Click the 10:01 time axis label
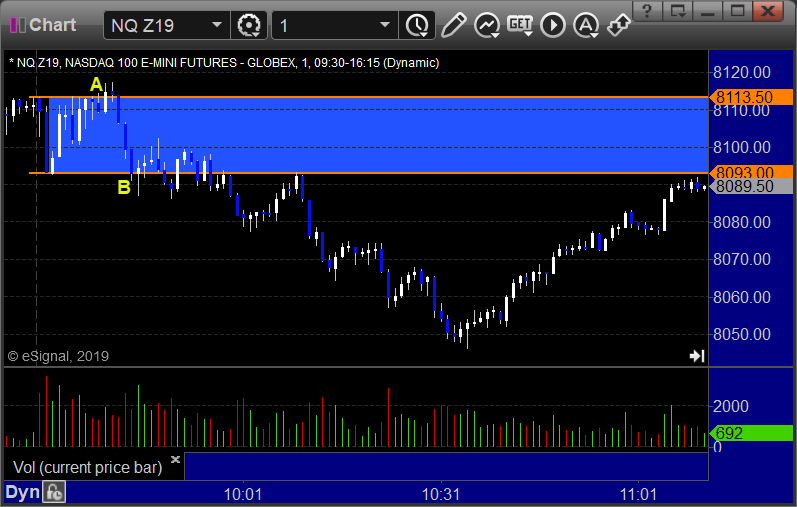 [x=243, y=494]
